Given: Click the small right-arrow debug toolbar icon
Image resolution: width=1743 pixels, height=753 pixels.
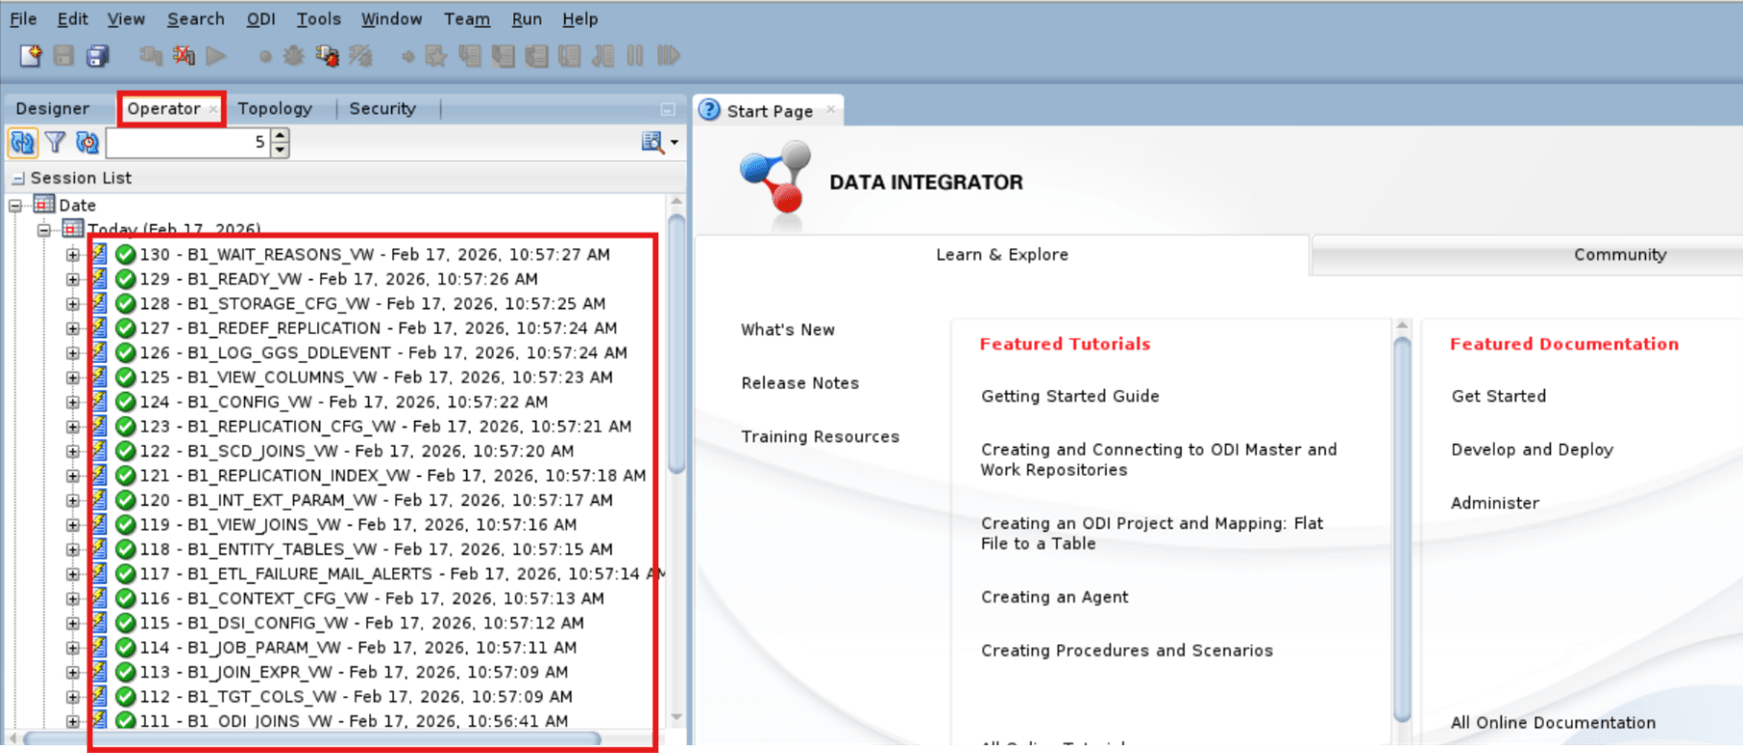Looking at the screenshot, I should [408, 57].
